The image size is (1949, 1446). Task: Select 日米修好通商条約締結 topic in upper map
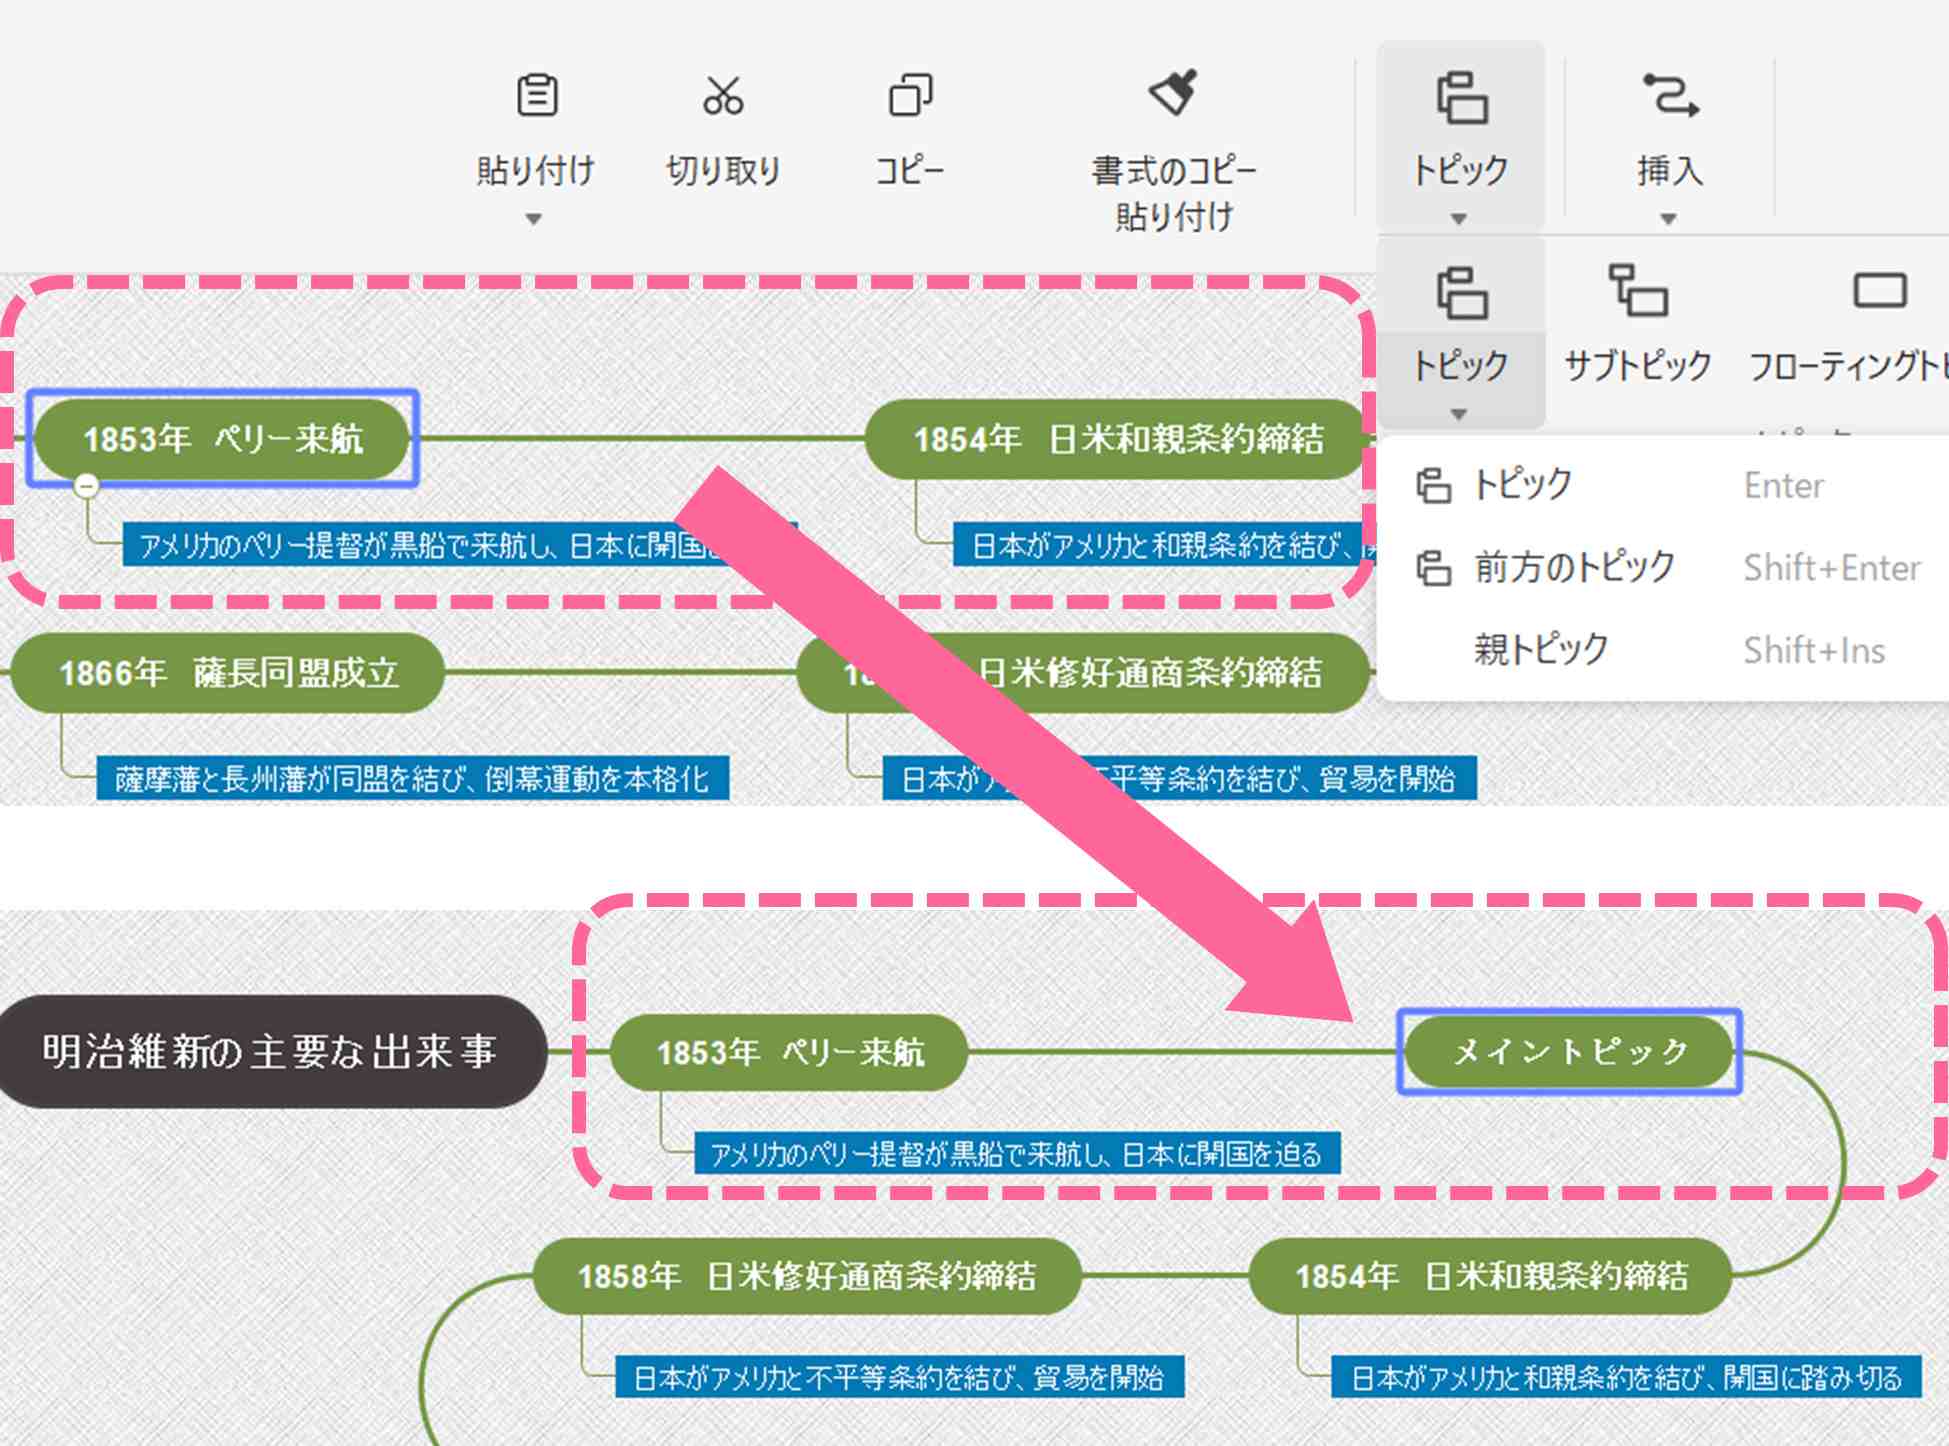(1083, 672)
